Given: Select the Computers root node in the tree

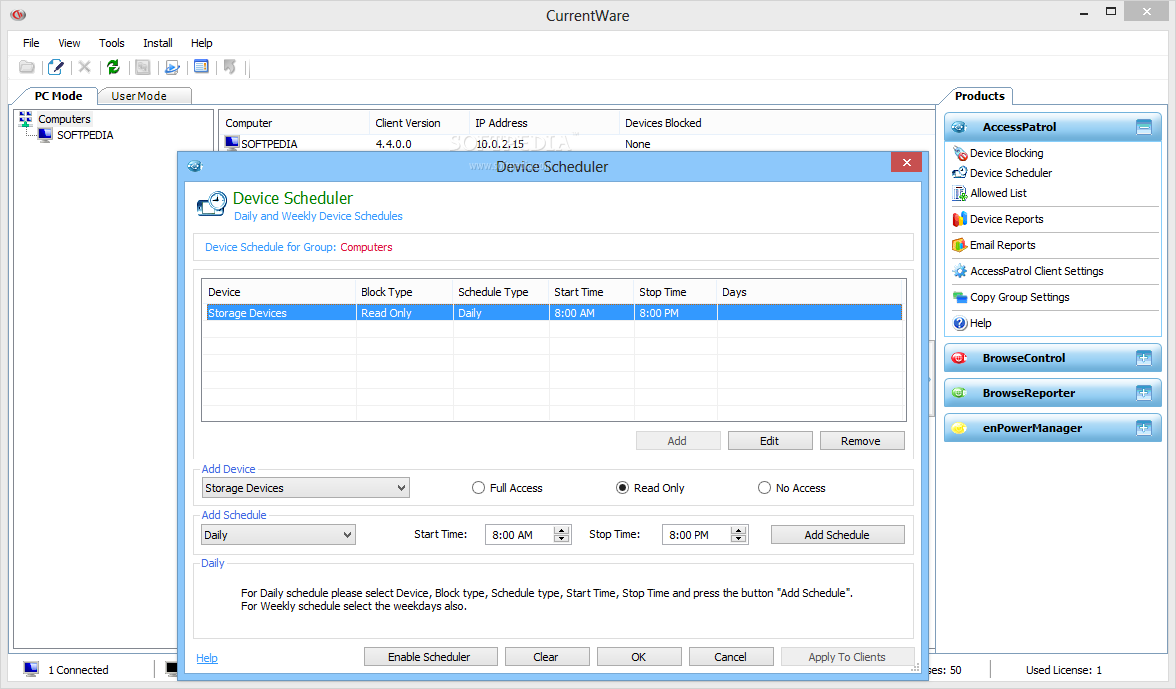Looking at the screenshot, I should click(64, 119).
